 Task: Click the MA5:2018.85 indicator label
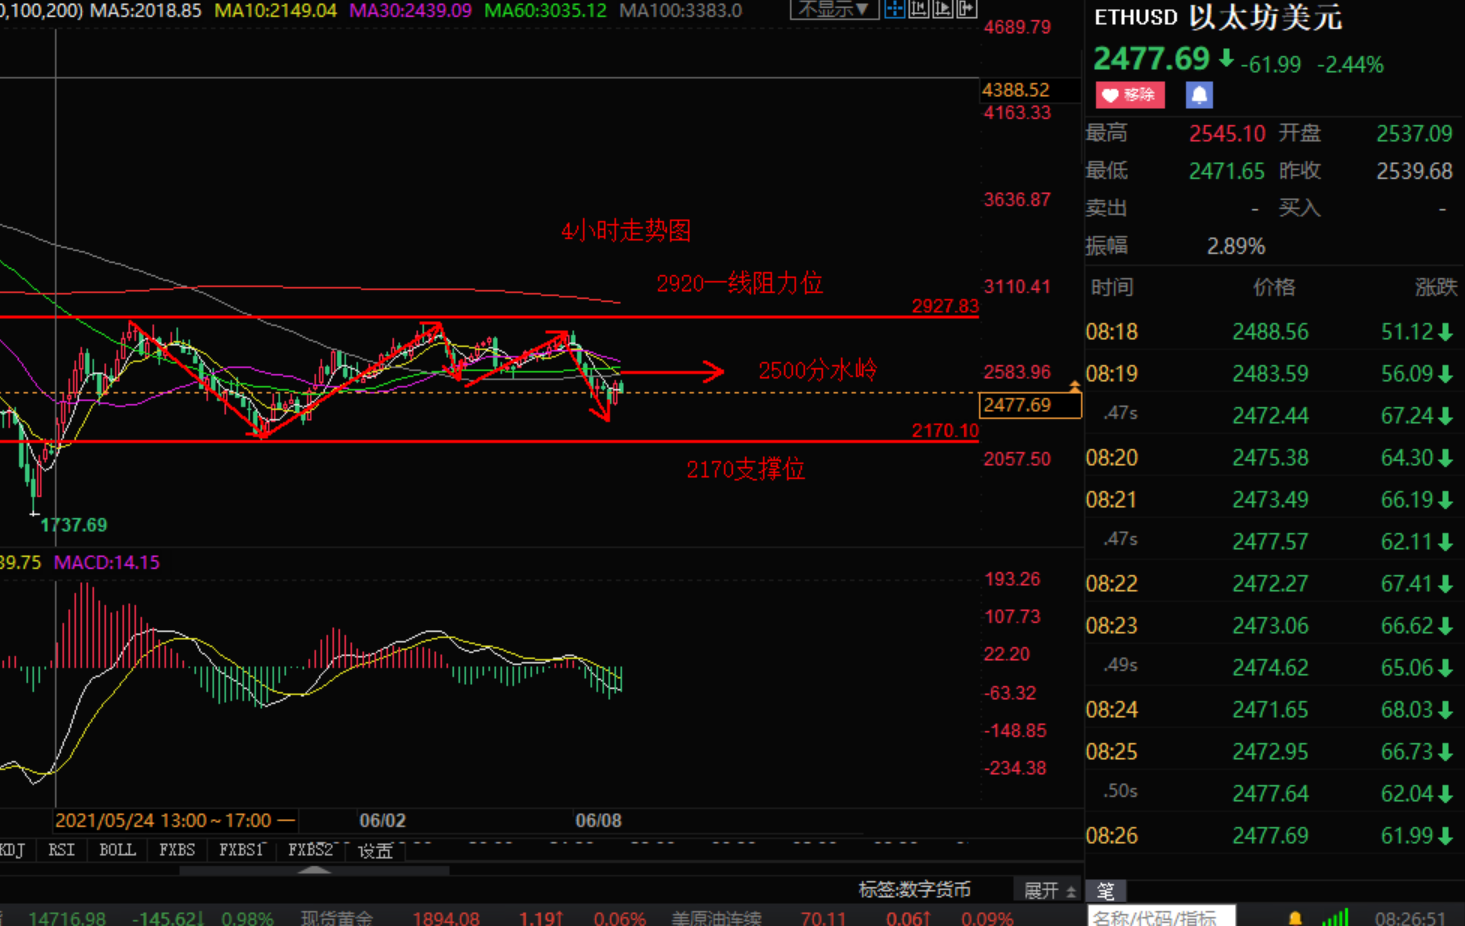coord(146,11)
